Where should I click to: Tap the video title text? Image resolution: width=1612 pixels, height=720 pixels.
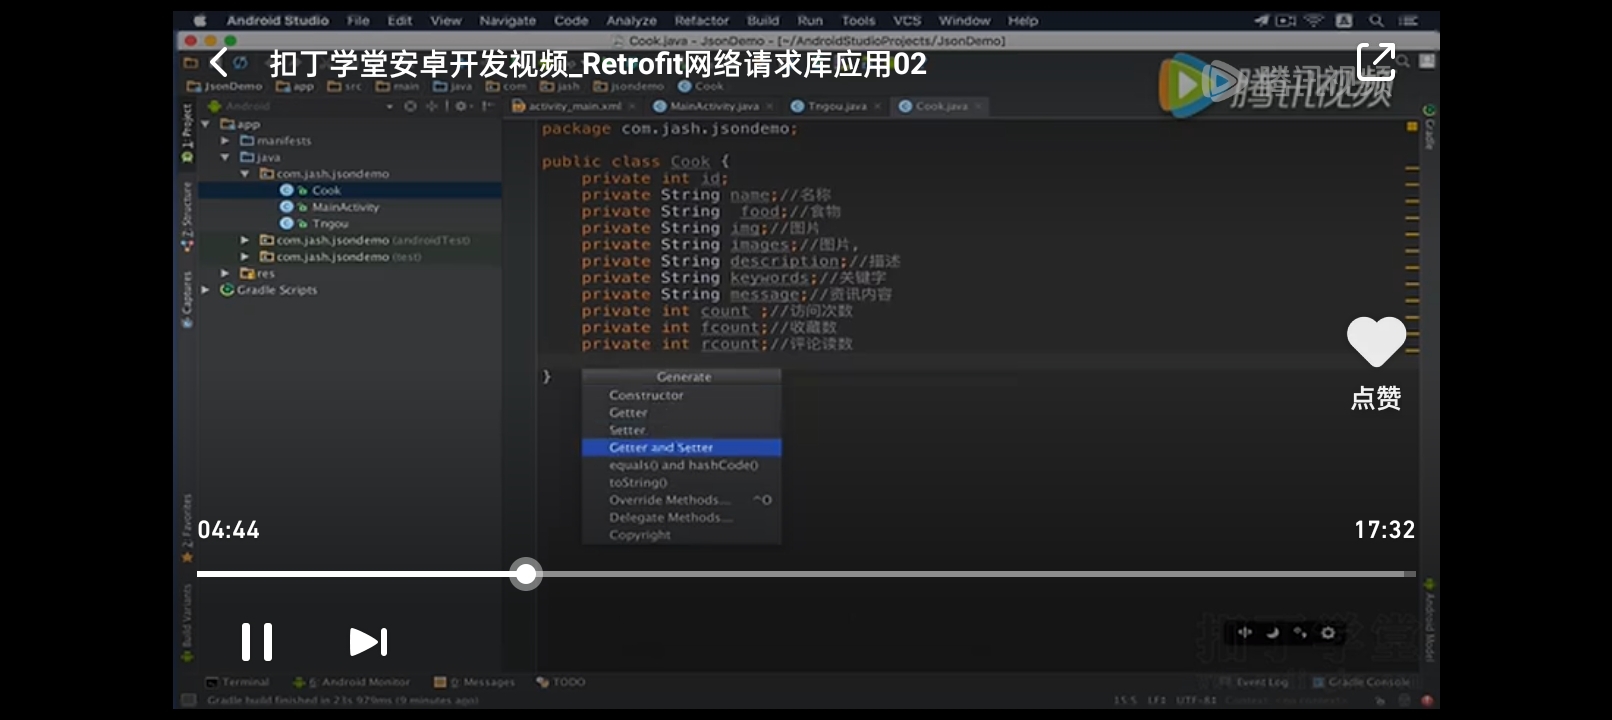[x=598, y=64]
